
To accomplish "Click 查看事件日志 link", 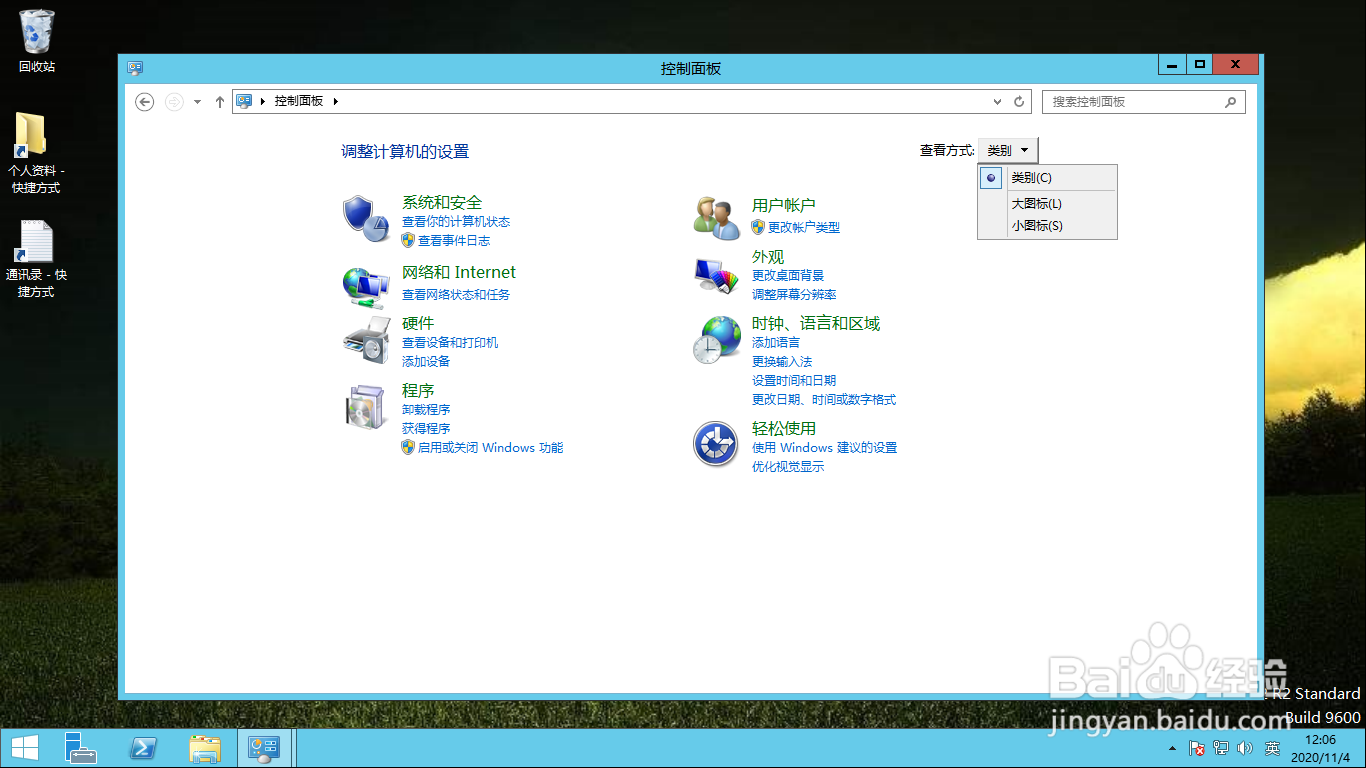I will [454, 241].
